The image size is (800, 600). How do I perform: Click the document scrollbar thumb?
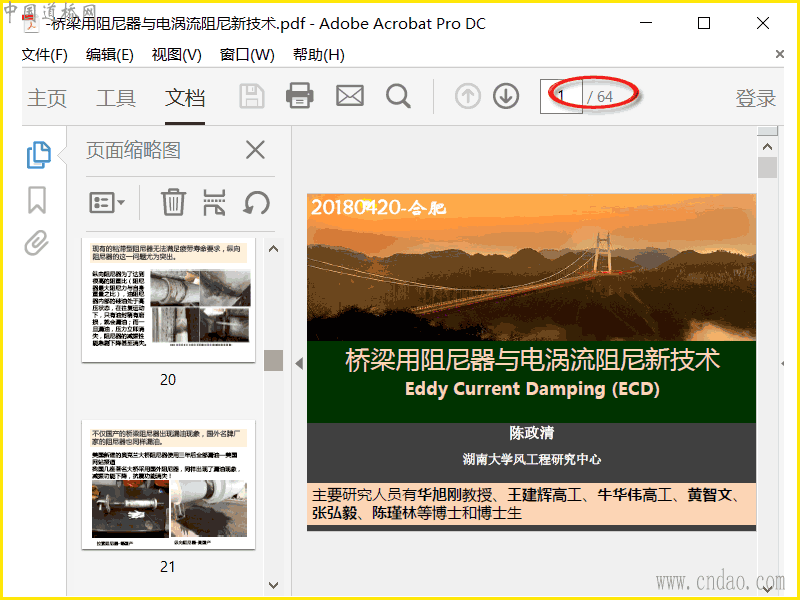(x=767, y=167)
